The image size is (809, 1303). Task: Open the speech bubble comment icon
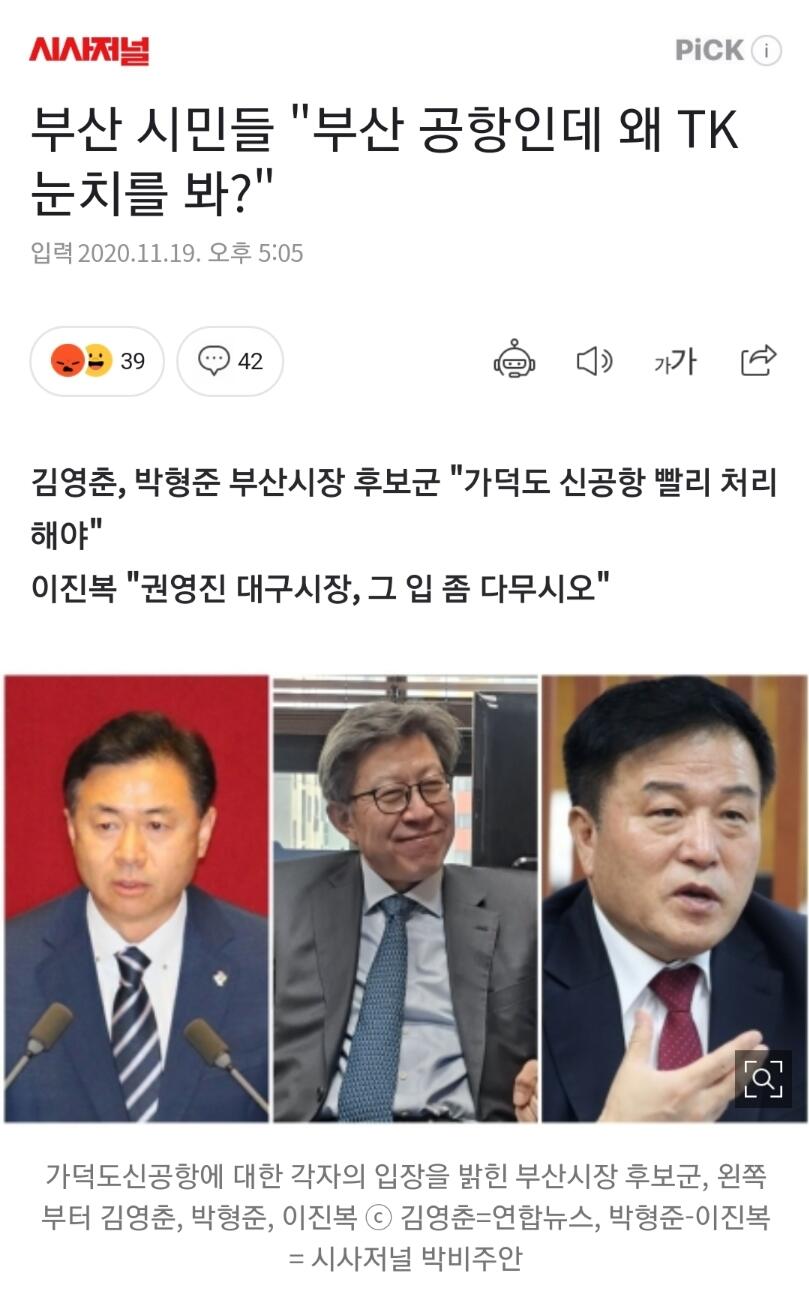(213, 361)
